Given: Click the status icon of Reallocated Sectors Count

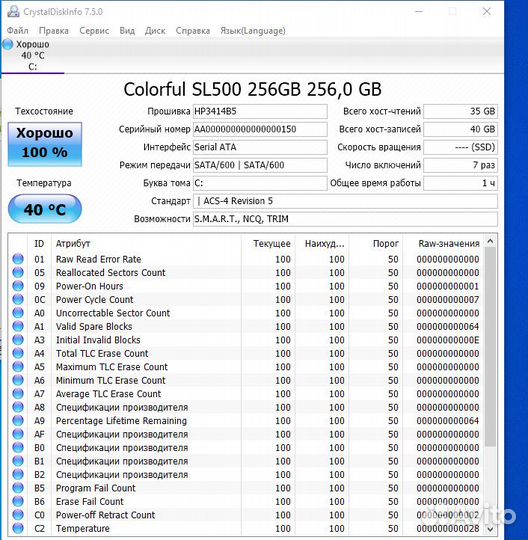Looking at the screenshot, I should (18, 272).
